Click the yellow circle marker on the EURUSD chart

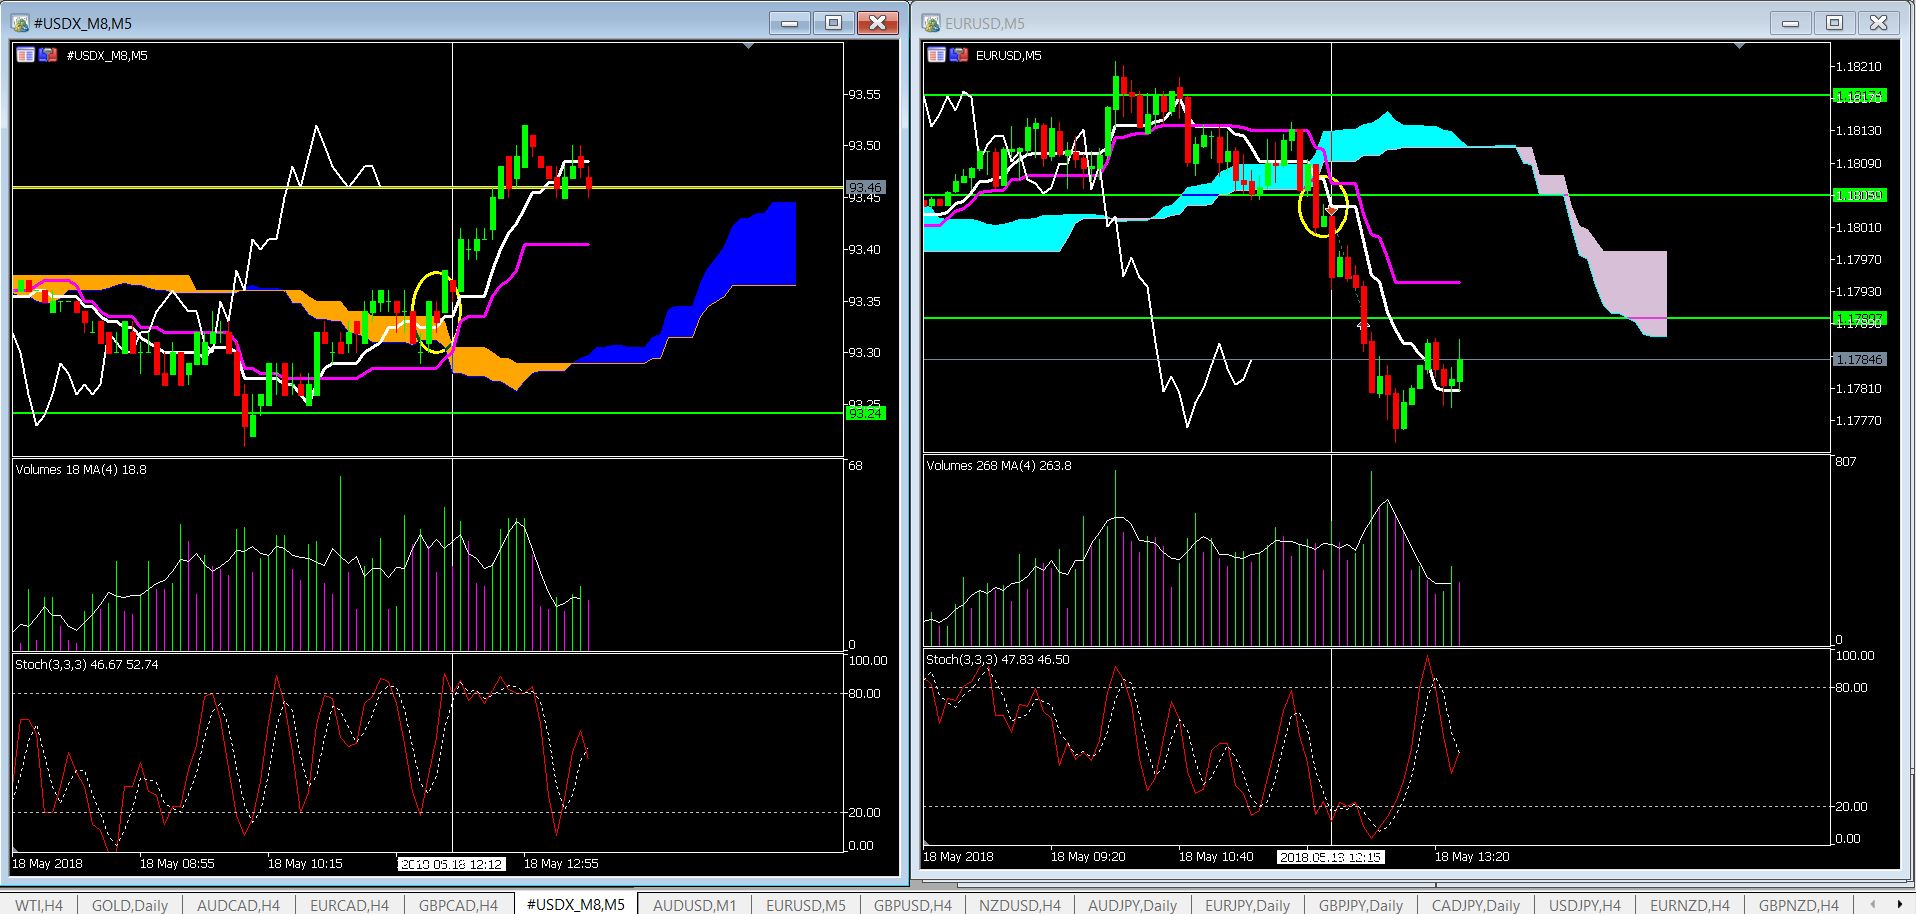(1323, 206)
